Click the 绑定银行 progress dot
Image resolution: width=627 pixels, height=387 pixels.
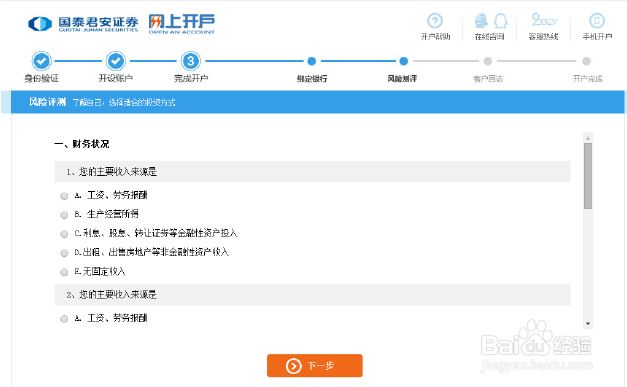[312, 61]
